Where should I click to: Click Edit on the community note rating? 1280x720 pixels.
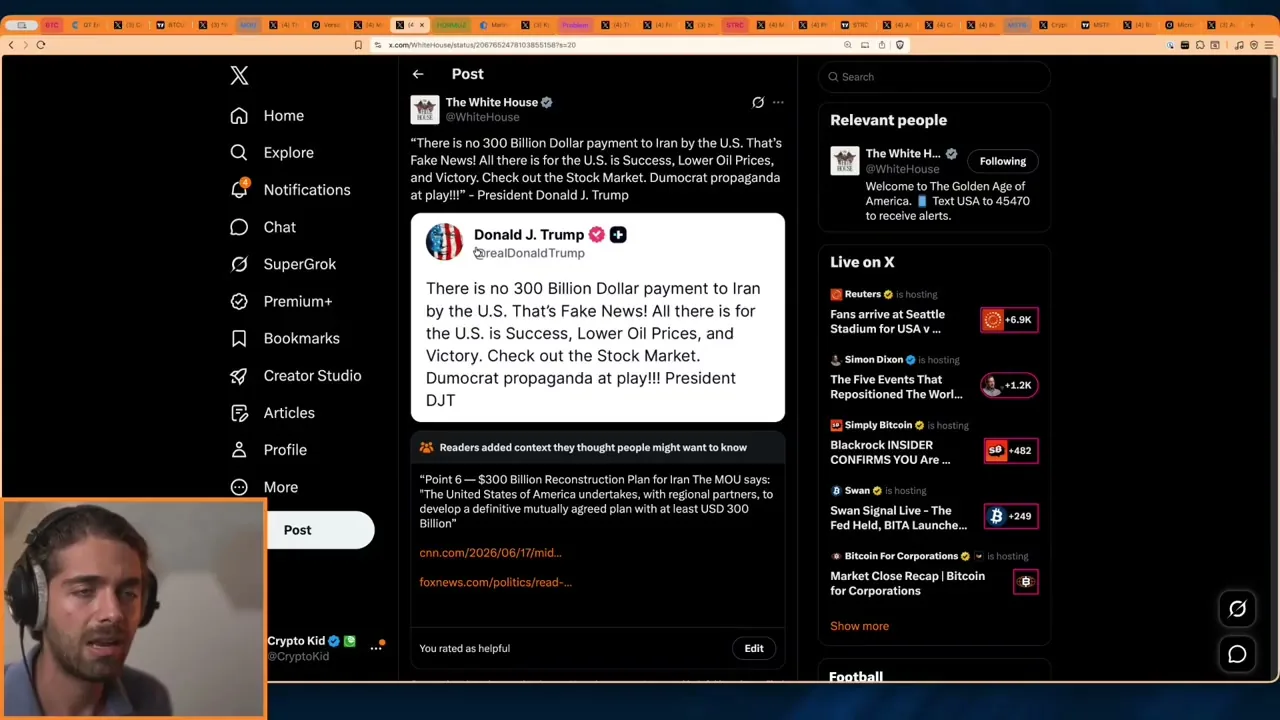(x=754, y=648)
